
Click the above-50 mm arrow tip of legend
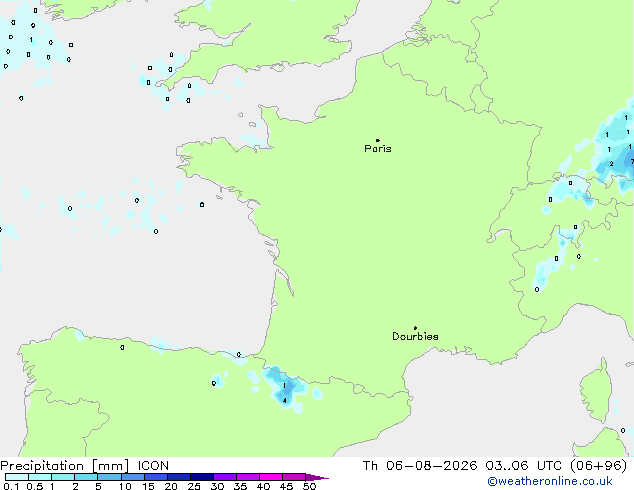click(x=317, y=477)
